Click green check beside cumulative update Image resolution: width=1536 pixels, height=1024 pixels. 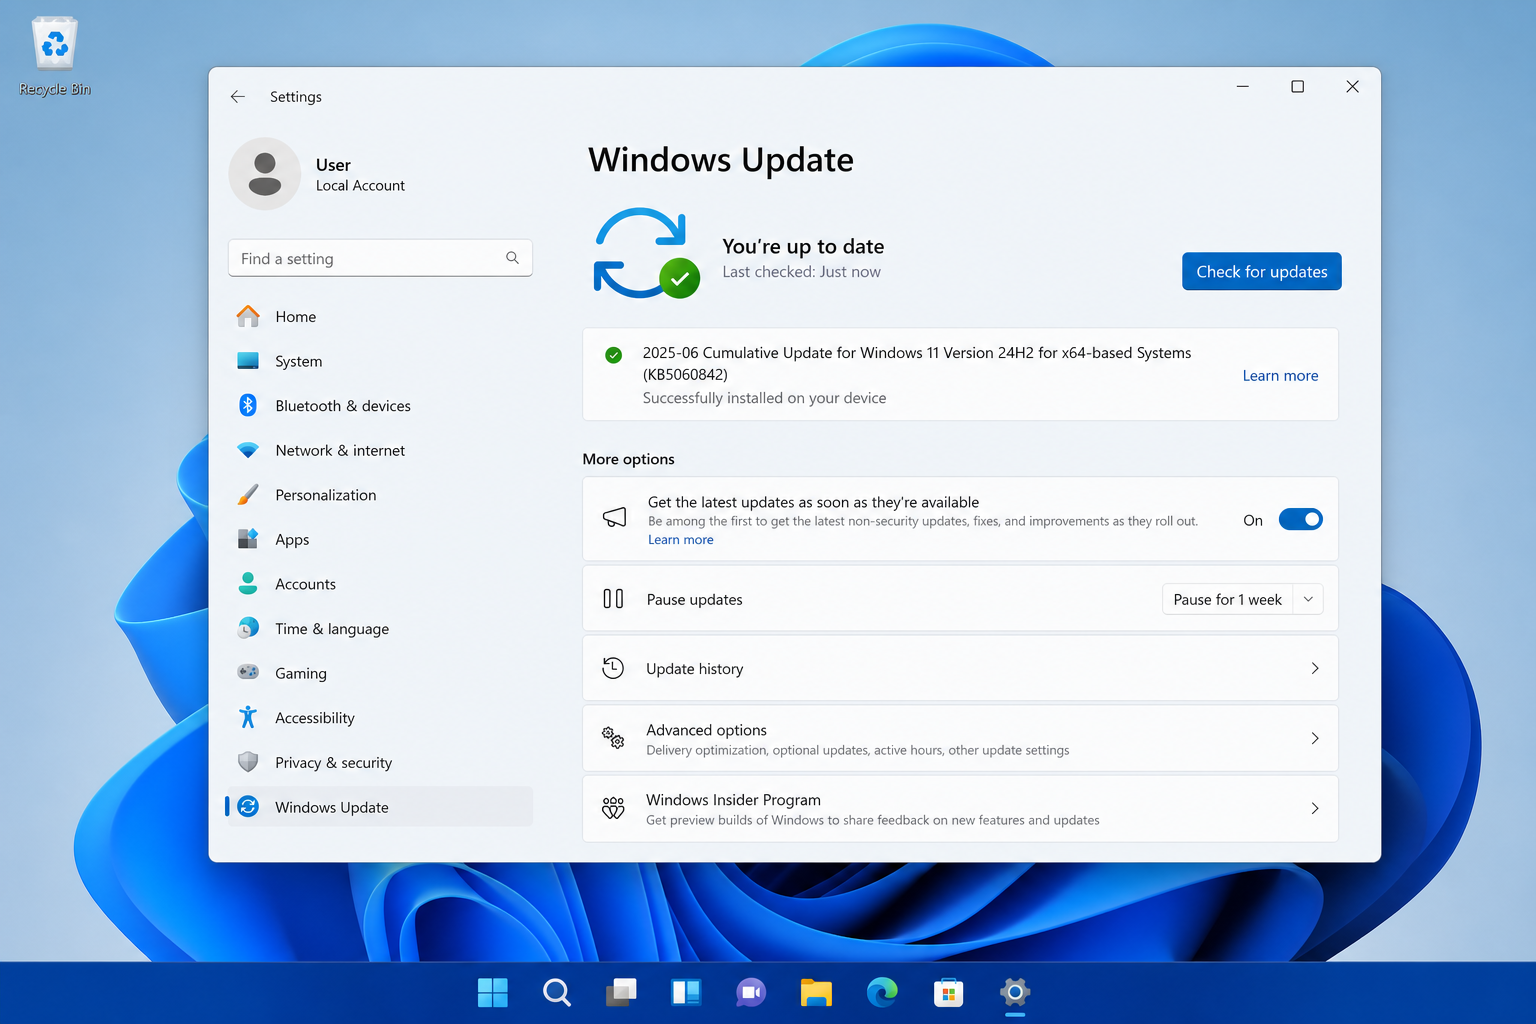pyautogui.click(x=614, y=354)
